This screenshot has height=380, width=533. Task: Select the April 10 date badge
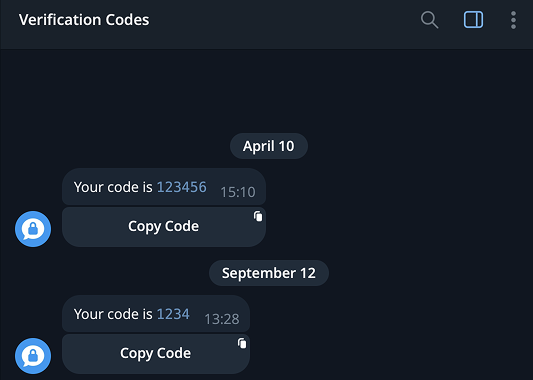269,146
